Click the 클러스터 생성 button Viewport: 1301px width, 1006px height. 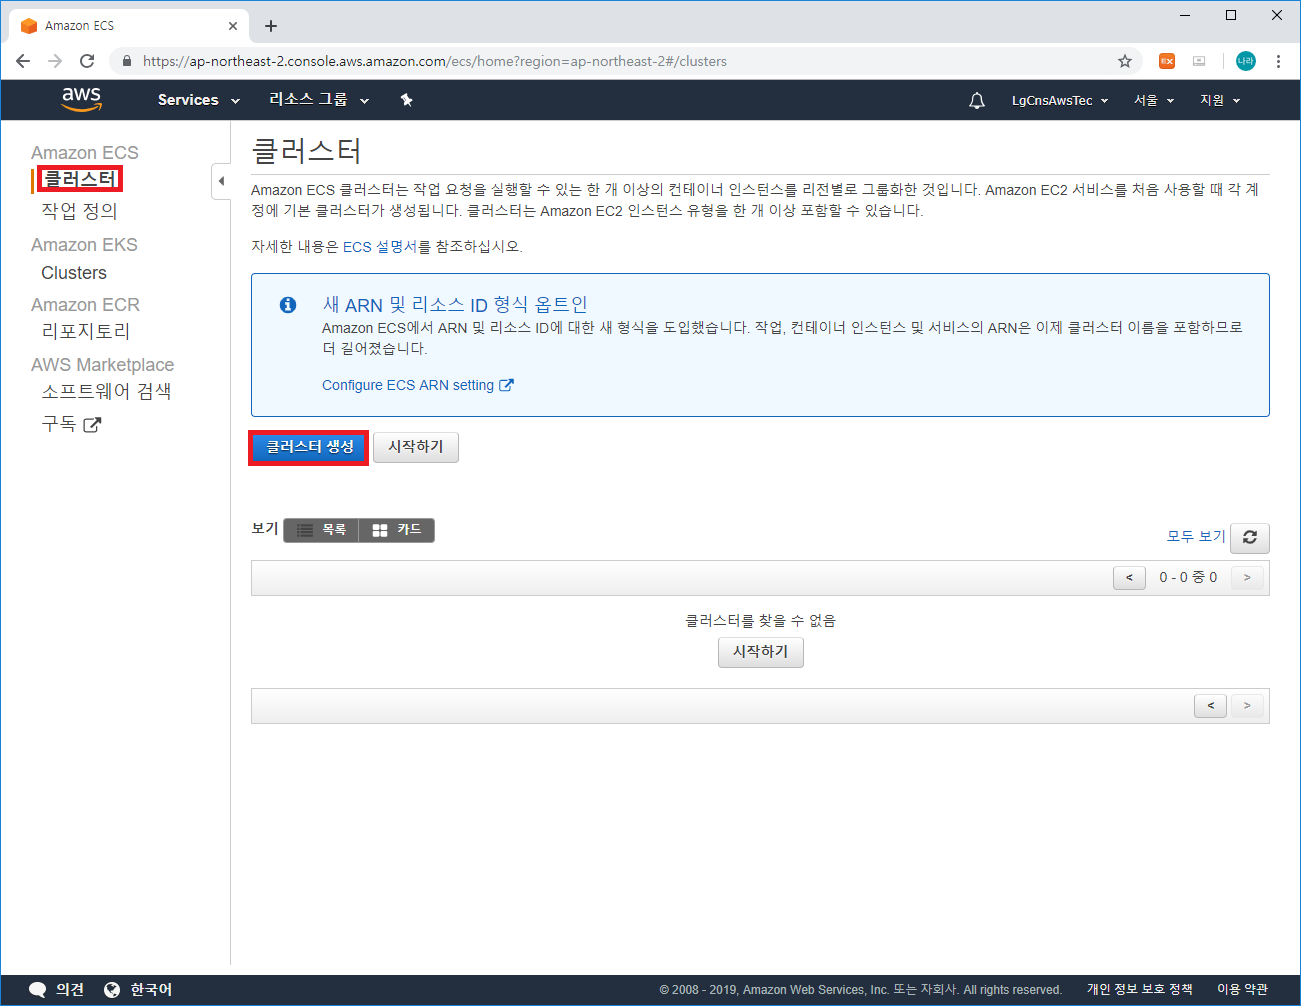[x=309, y=447]
